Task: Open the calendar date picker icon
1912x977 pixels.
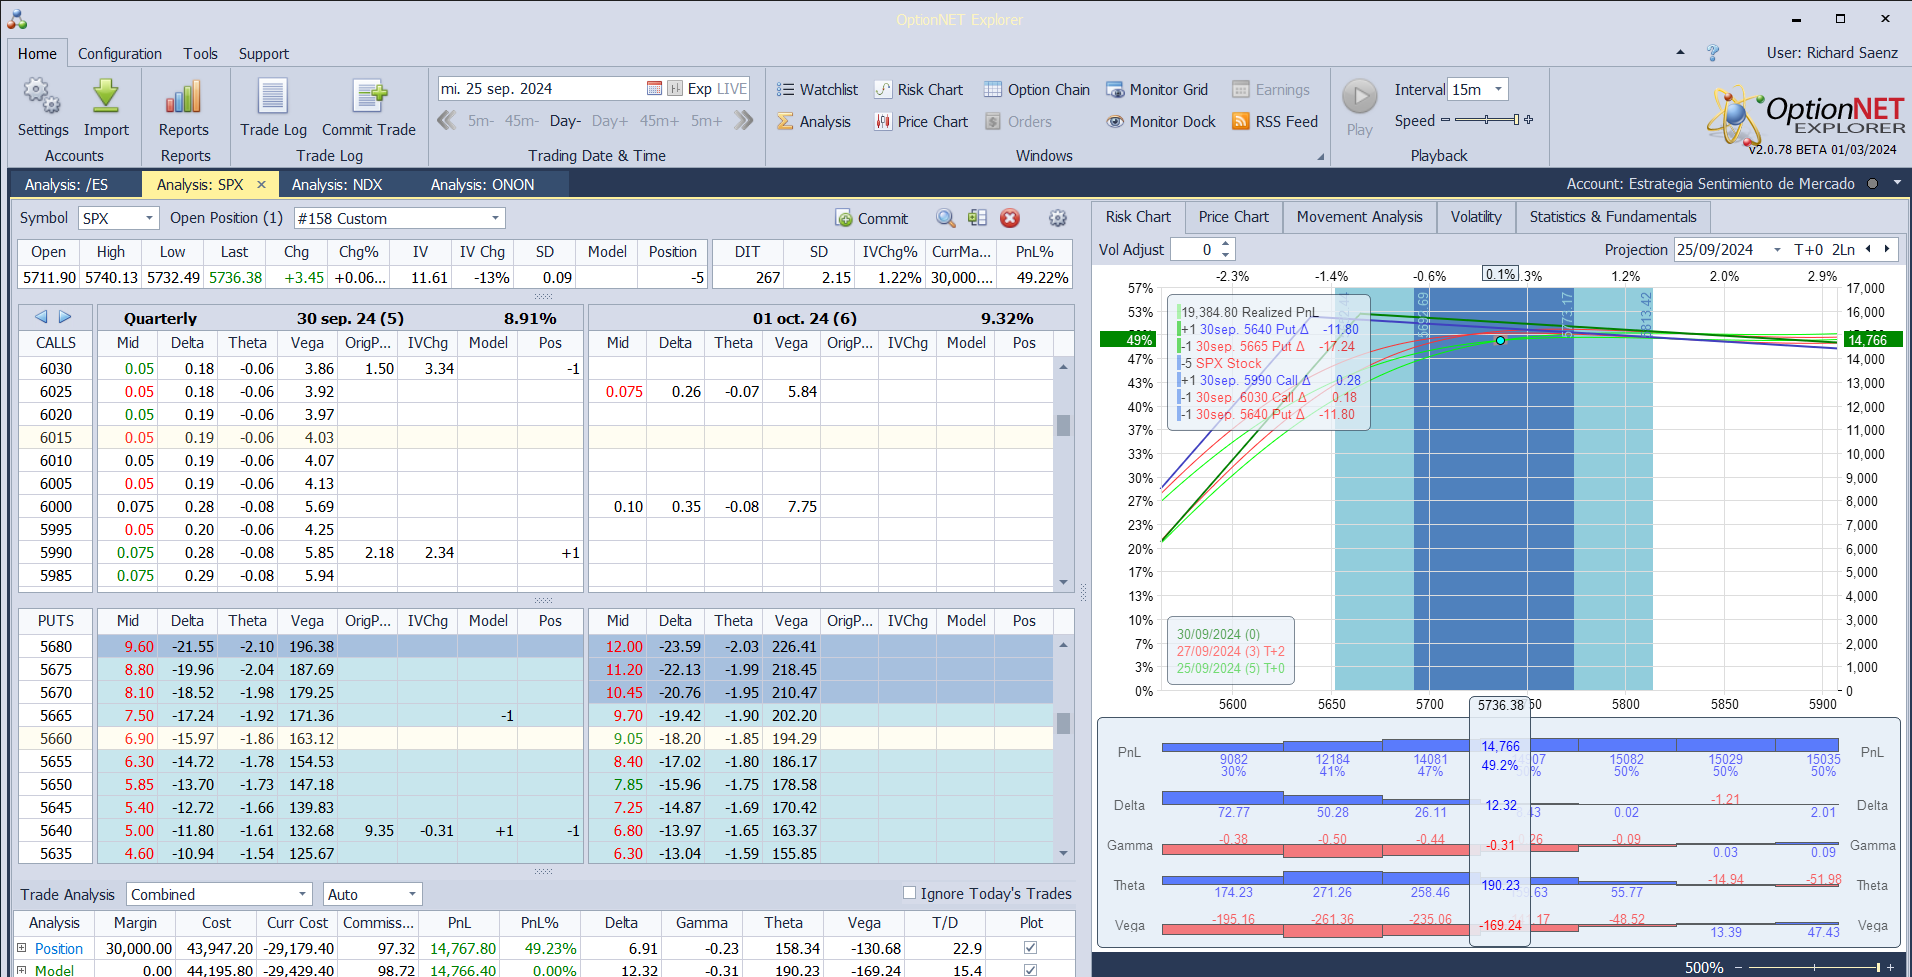Action: [654, 89]
